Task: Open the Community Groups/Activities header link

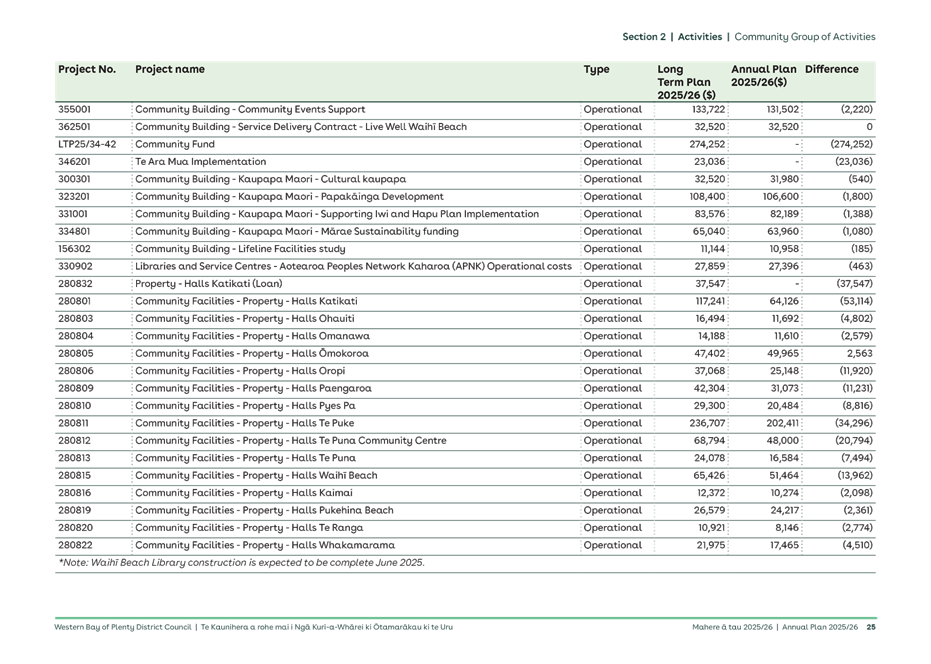Action: point(805,36)
